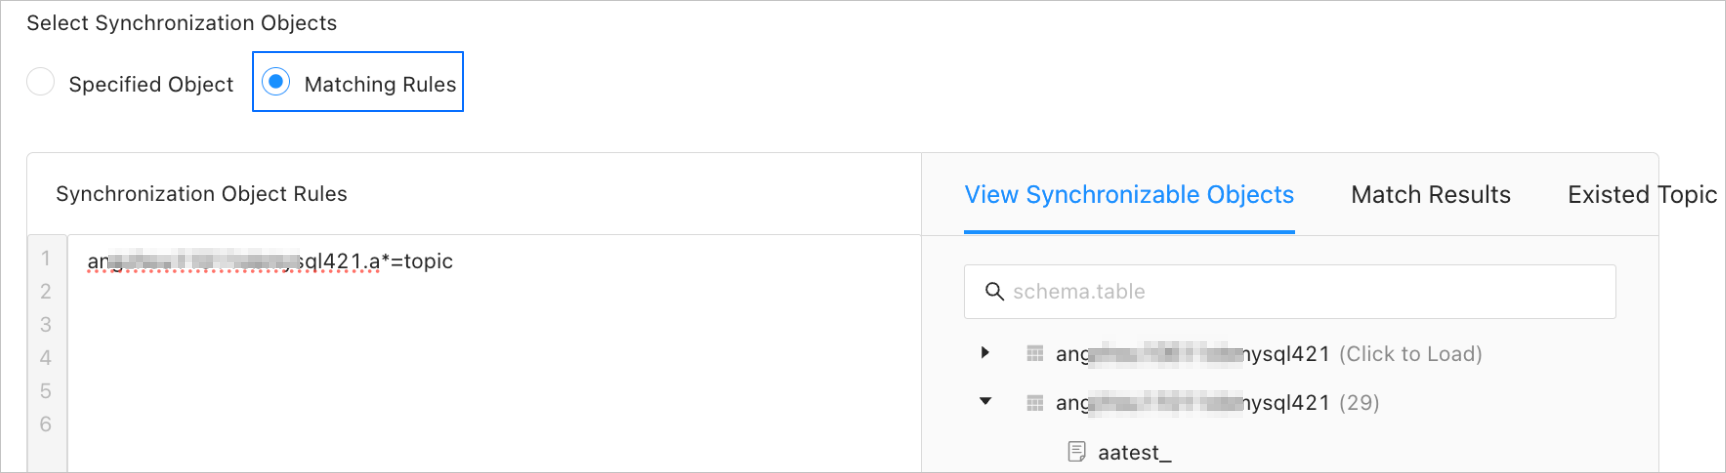1726x473 pixels.
Task: Click the Click to Load label
Action: [x=1410, y=354]
